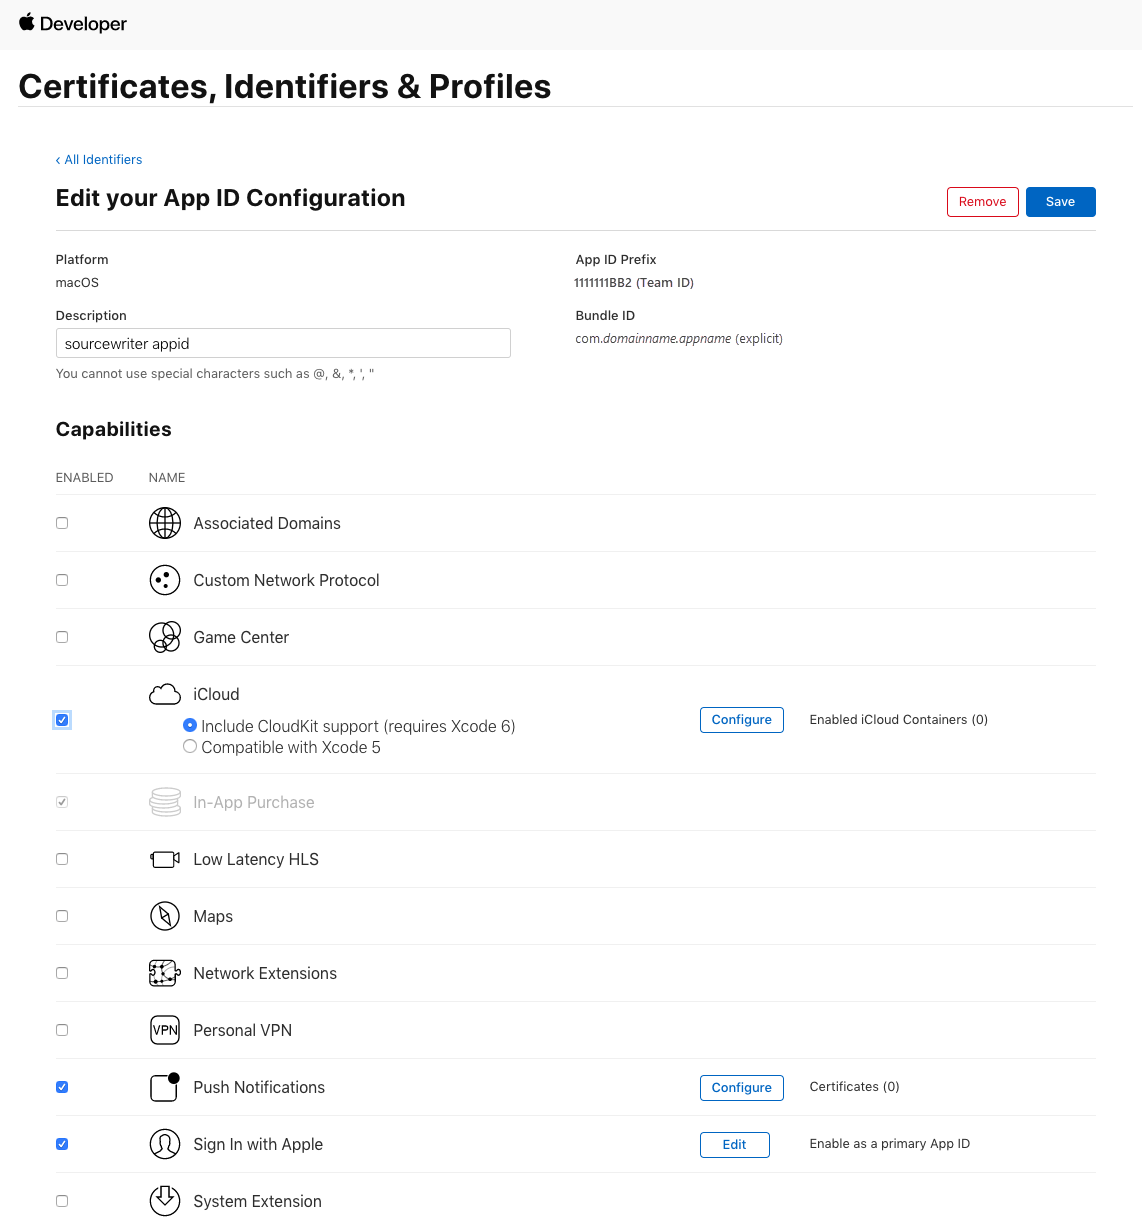Screen dimensions: 1142x1229
Task: Remove this App ID
Action: [x=982, y=202]
